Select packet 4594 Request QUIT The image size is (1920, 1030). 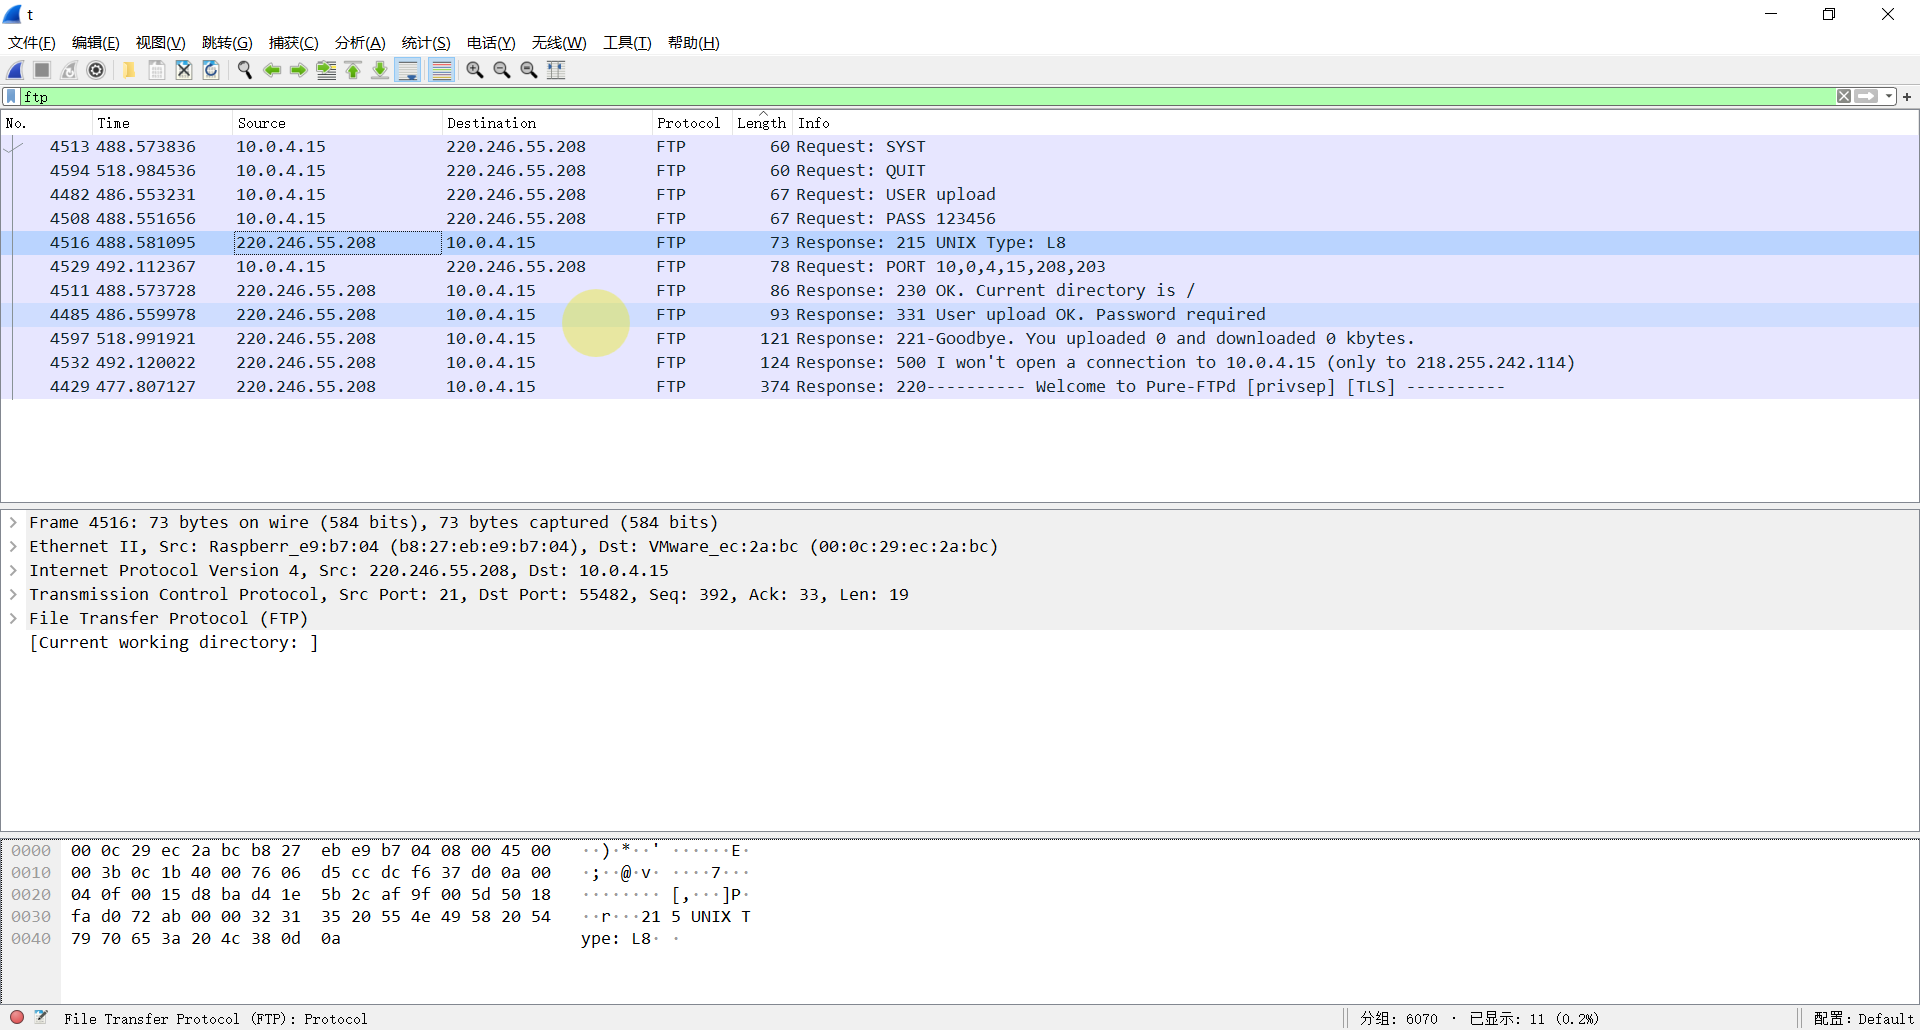960,170
